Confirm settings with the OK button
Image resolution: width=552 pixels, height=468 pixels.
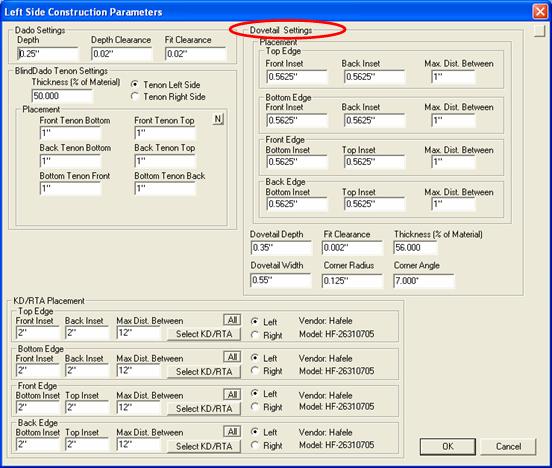(x=448, y=447)
